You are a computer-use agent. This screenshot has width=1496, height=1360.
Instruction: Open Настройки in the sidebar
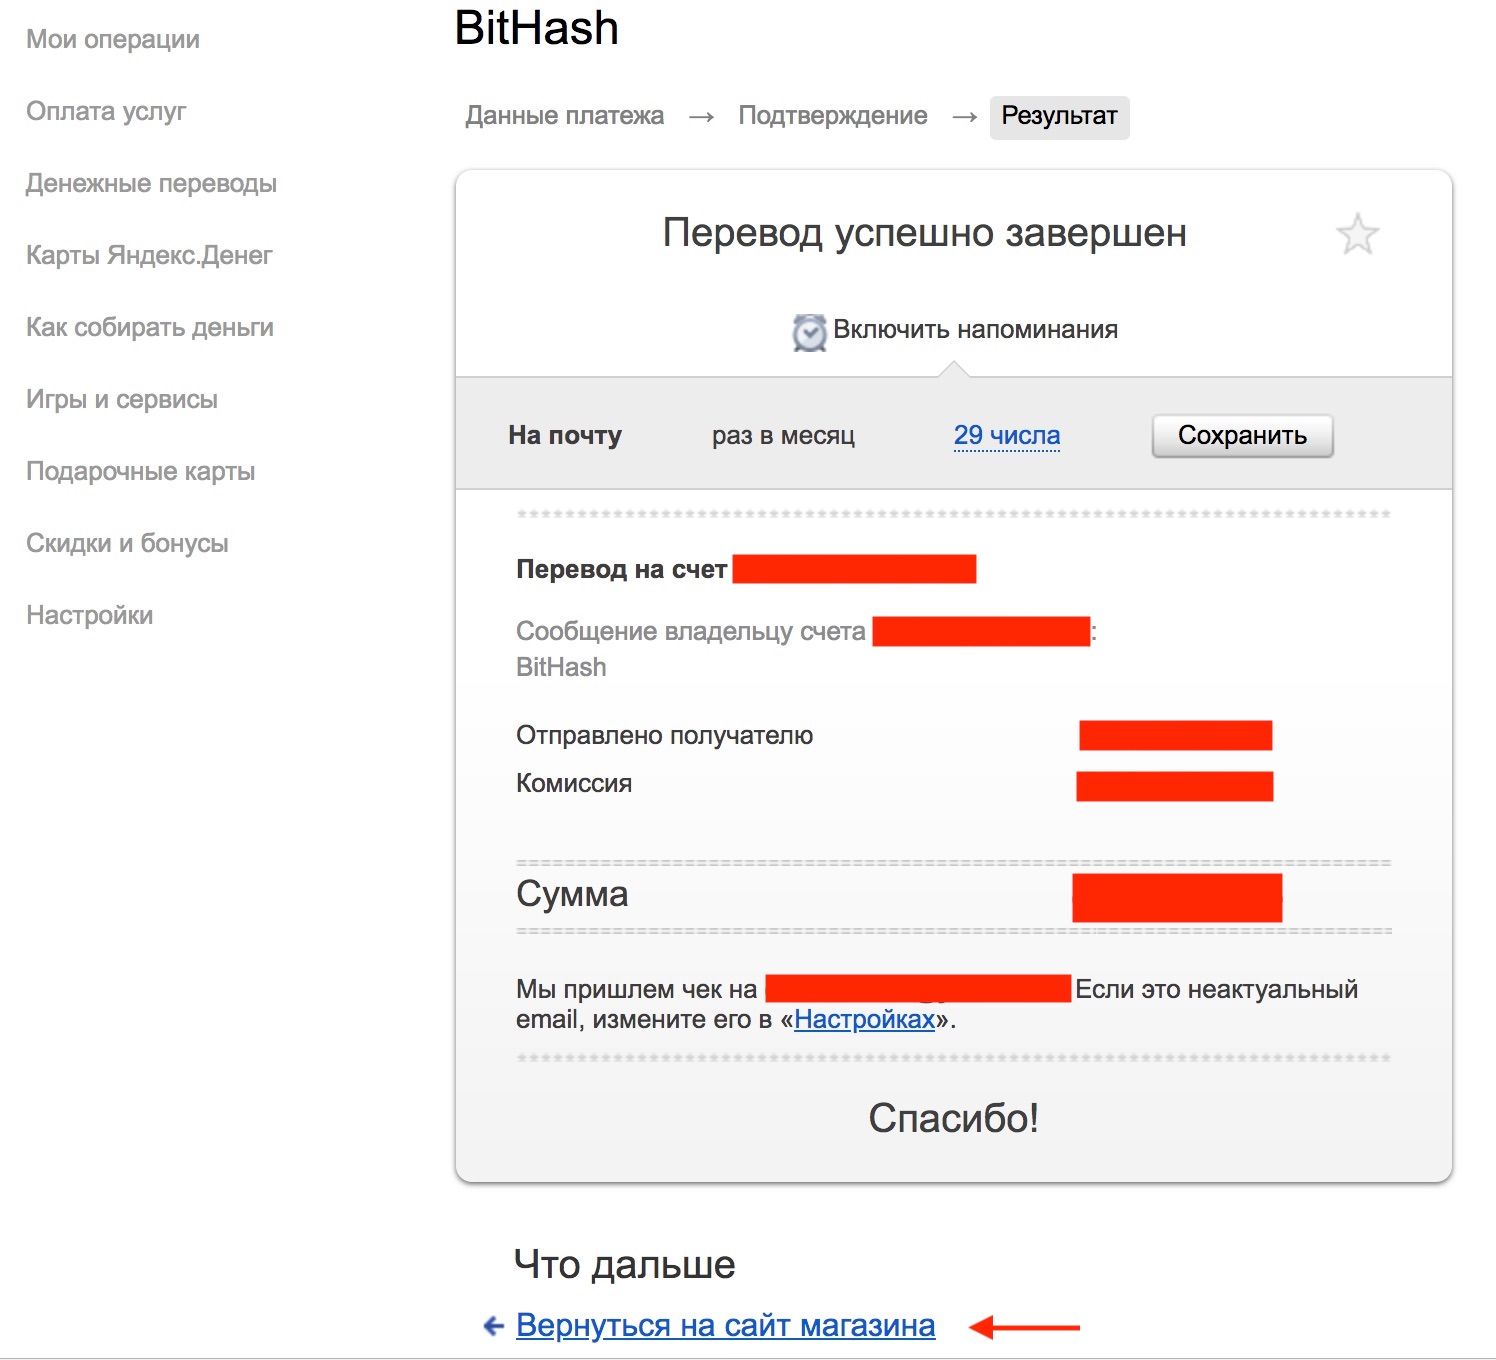pos(90,615)
